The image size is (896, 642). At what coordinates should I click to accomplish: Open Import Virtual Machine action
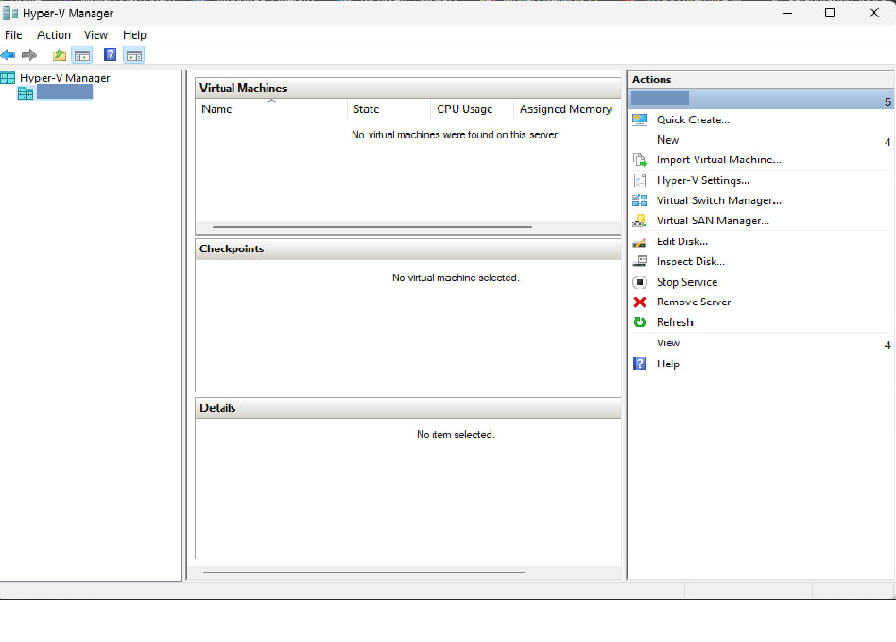(x=719, y=160)
